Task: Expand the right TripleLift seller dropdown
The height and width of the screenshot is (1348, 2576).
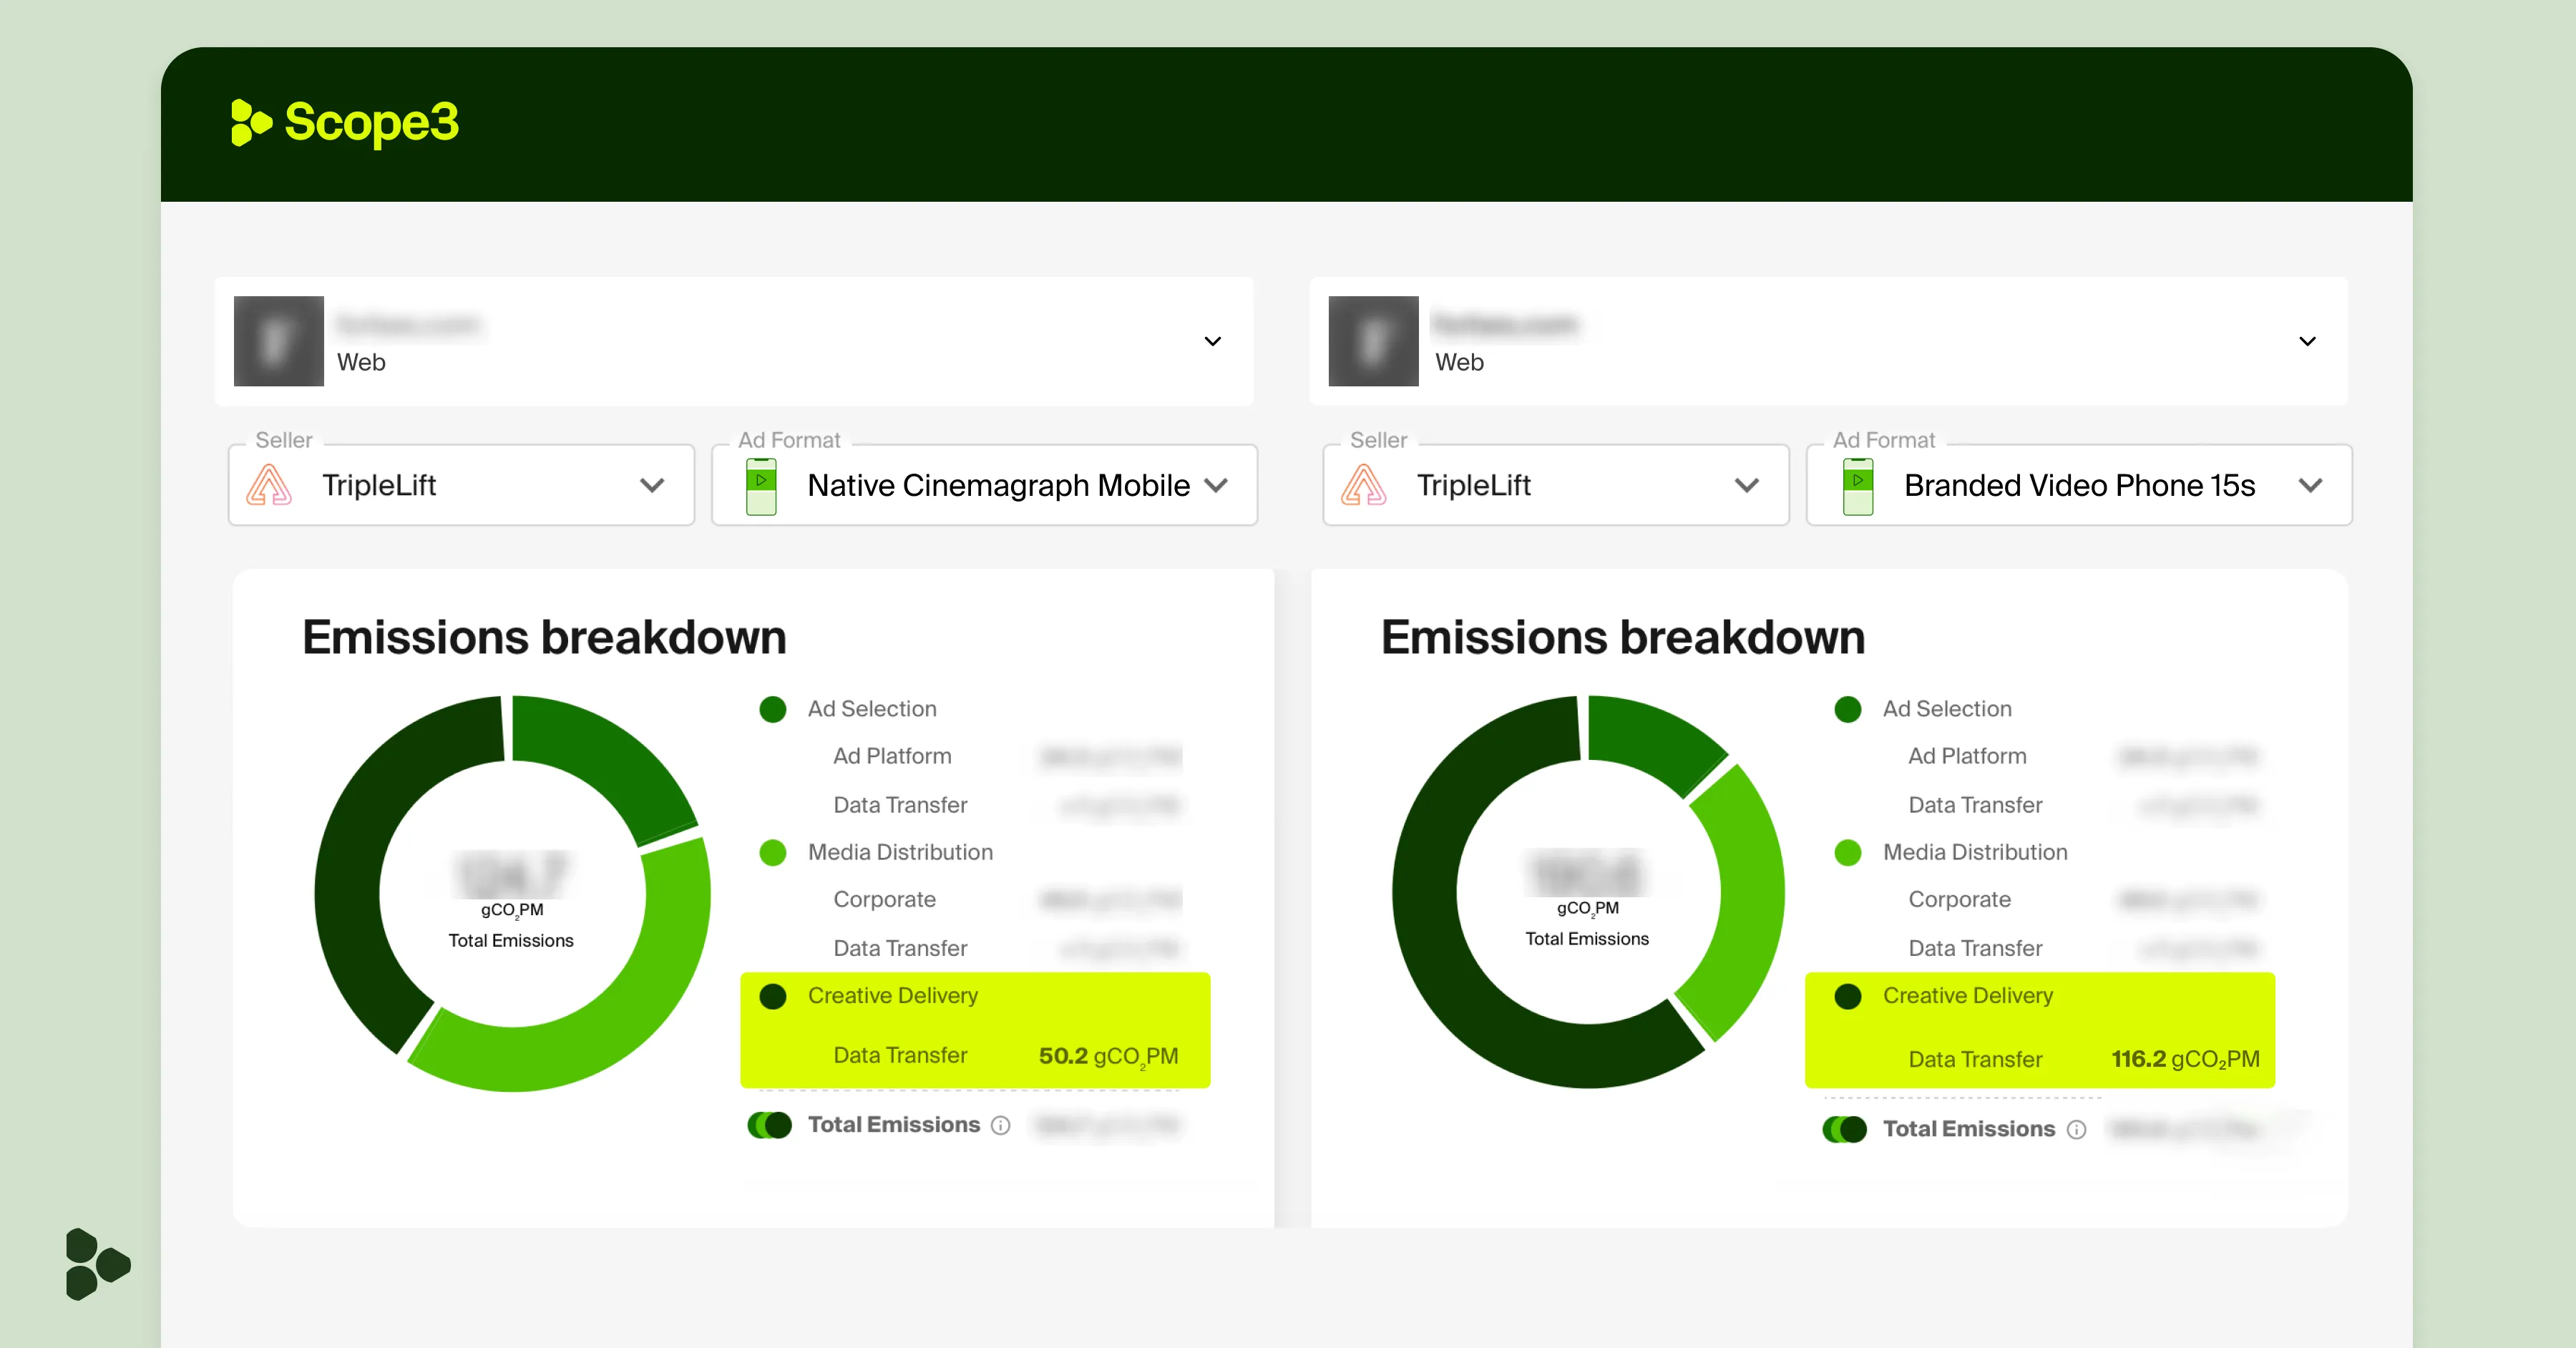Action: tap(1746, 486)
